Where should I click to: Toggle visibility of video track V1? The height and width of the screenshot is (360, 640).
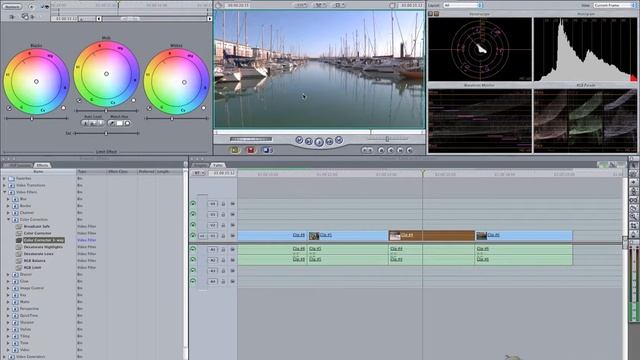pyautogui.click(x=193, y=236)
